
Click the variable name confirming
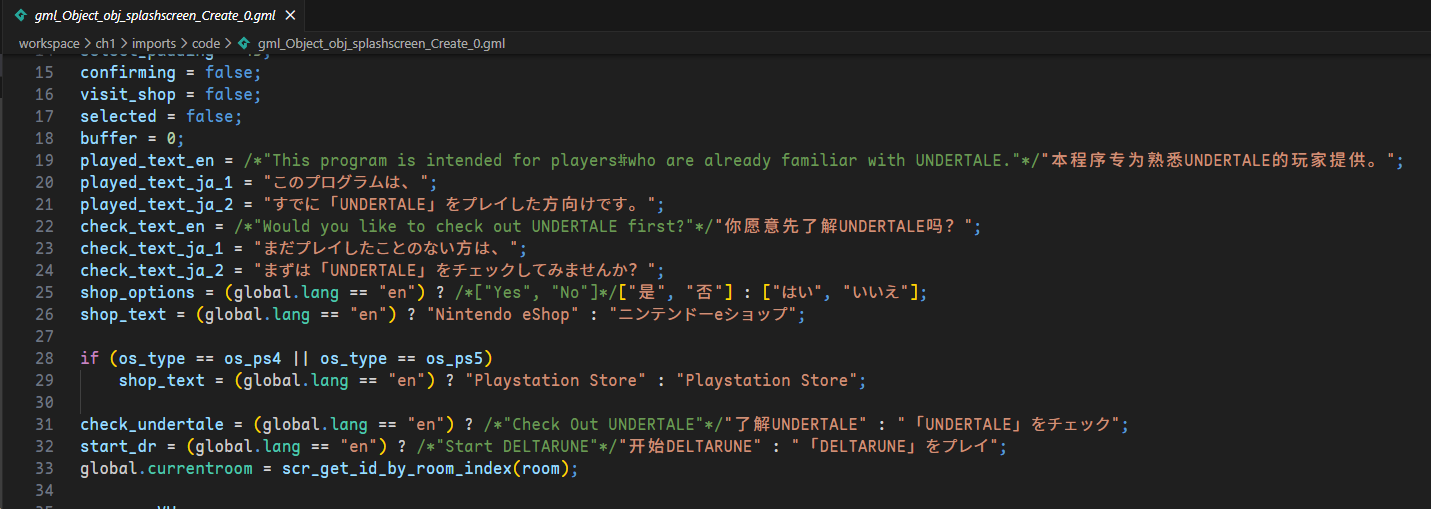128,72
